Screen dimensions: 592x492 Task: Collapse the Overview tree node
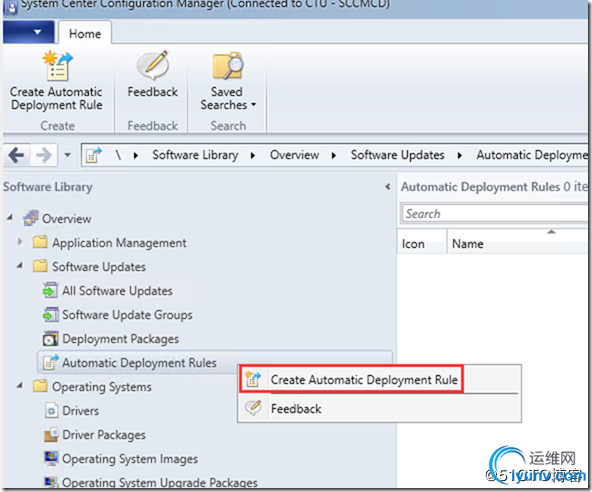(10, 217)
